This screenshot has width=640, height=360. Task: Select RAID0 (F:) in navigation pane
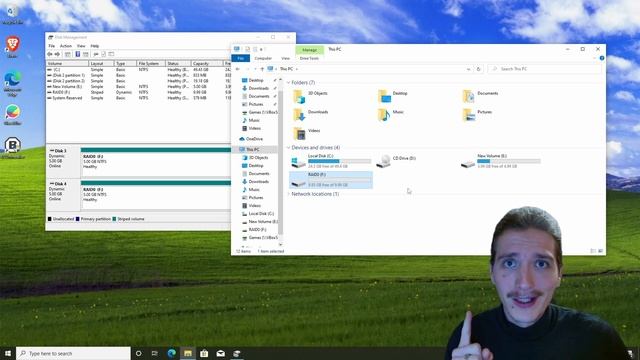tap(254, 230)
